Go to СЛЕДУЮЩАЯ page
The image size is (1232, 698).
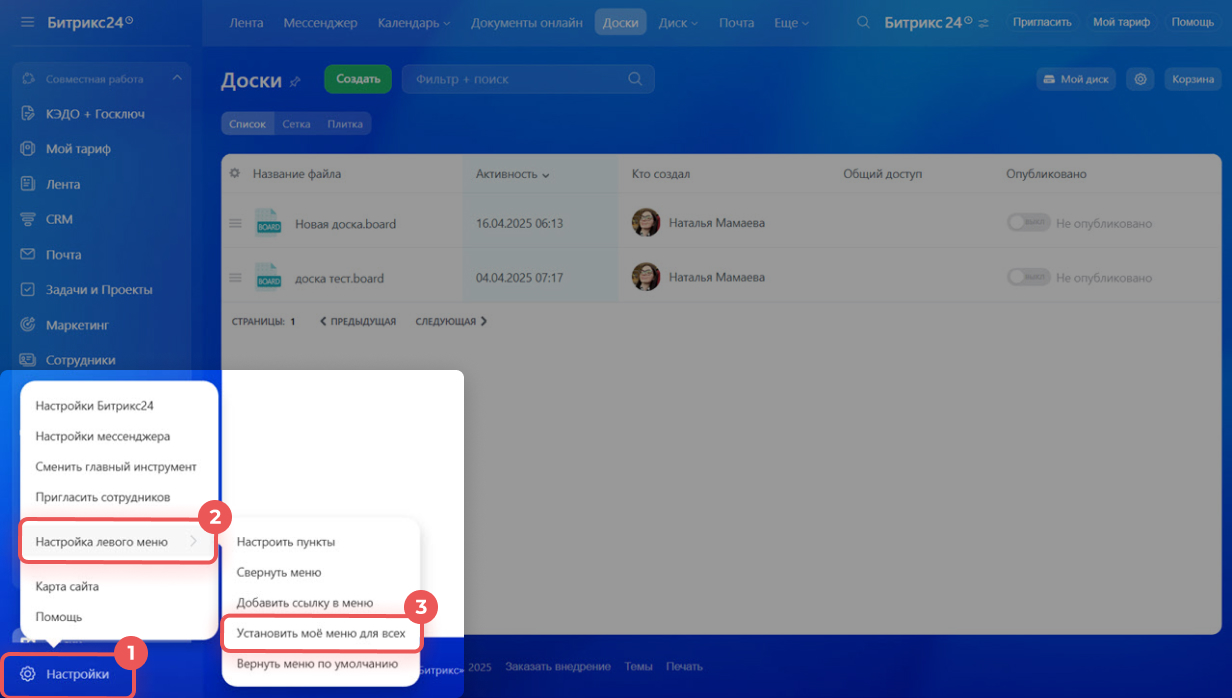(x=451, y=322)
